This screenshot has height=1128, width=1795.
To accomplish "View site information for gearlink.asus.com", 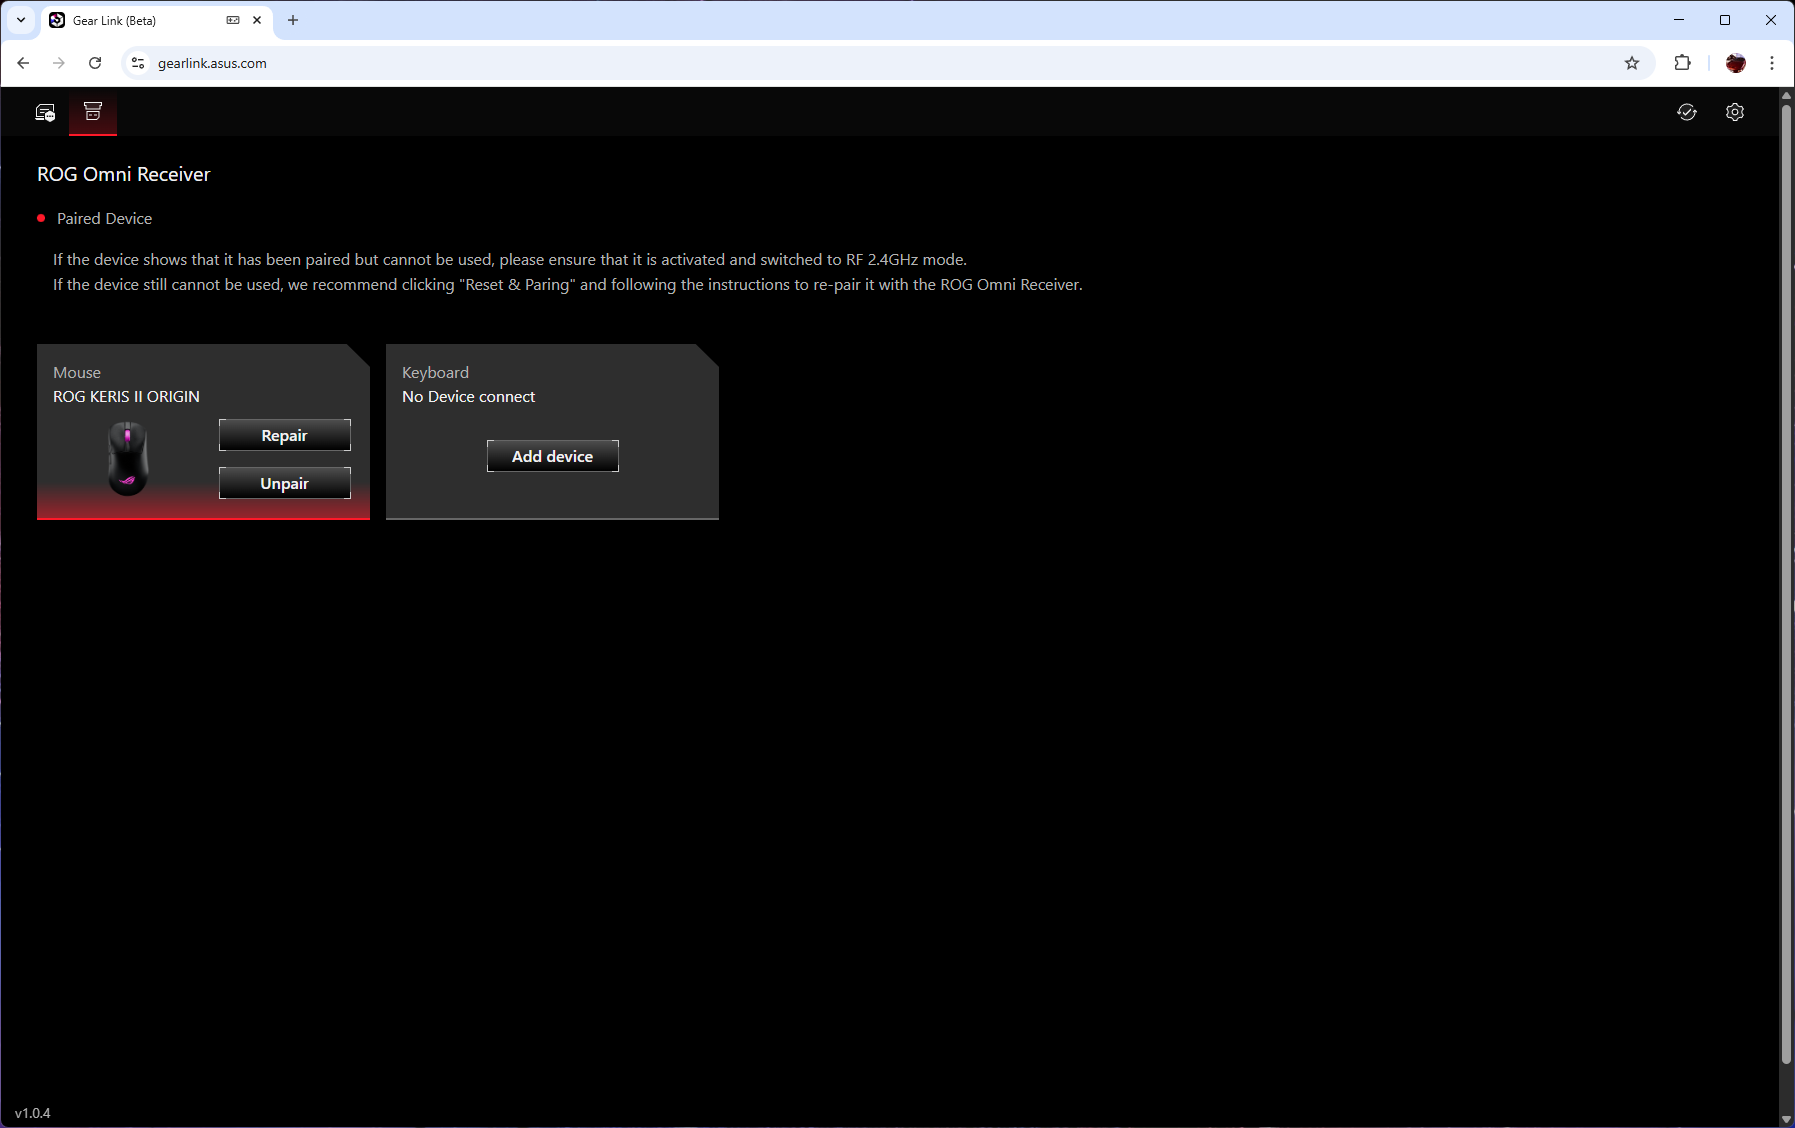I will pos(138,63).
